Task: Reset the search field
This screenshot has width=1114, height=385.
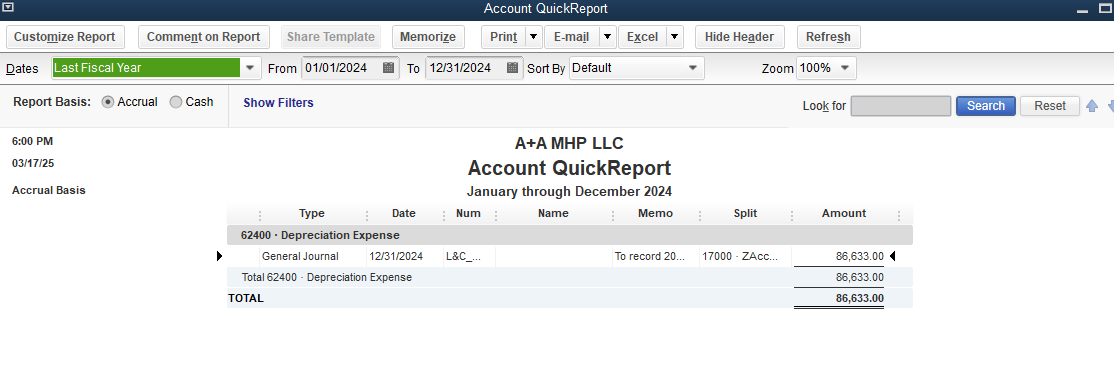Action: point(1049,106)
